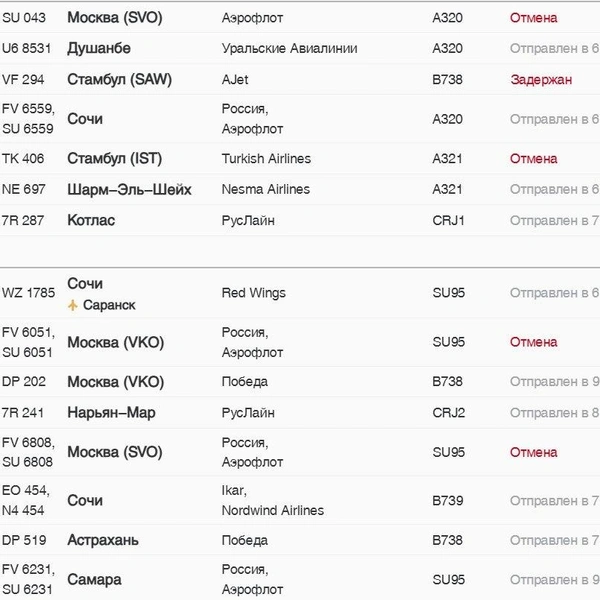Select the Душанбе destination row
This screenshot has height=600, width=600.
300,48
